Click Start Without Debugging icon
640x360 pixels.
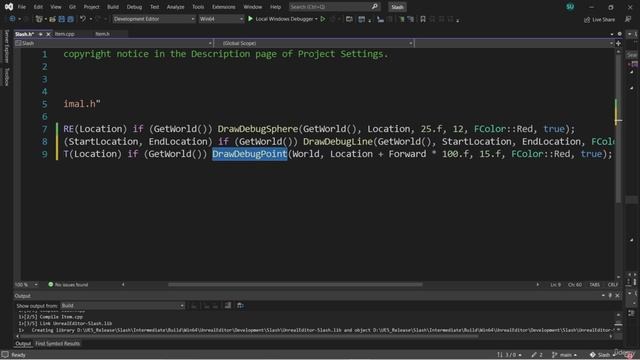click(323, 19)
